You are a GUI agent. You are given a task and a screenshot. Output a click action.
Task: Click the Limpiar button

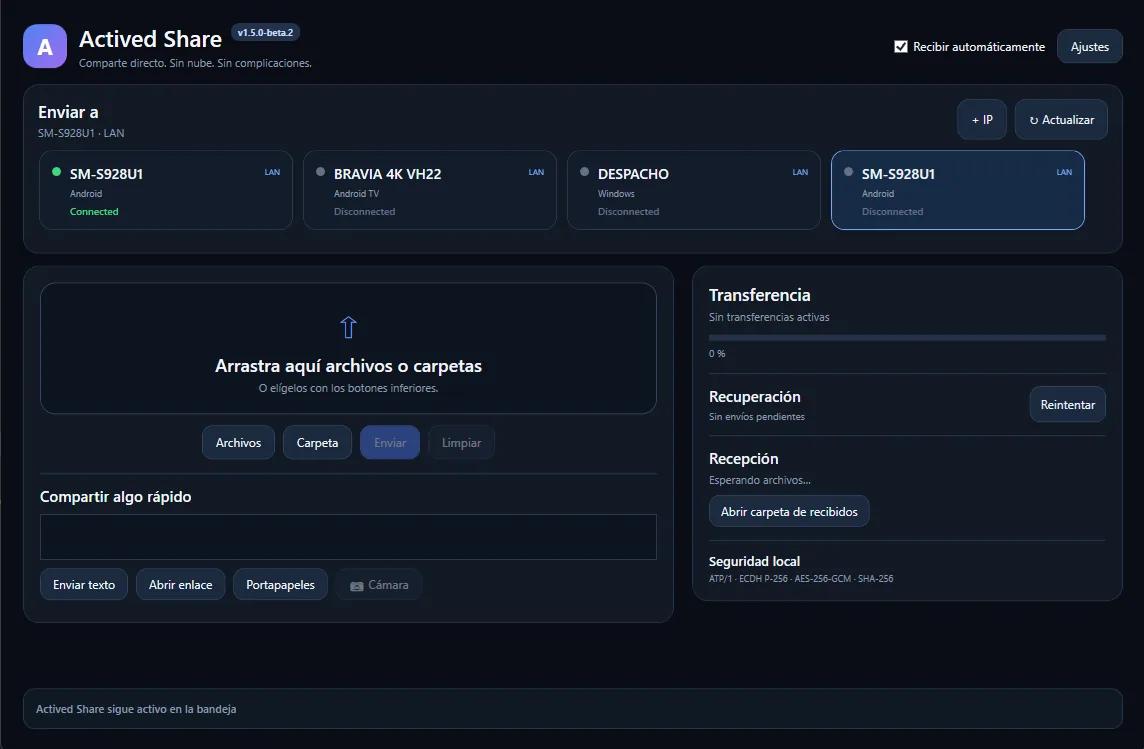[461, 443]
